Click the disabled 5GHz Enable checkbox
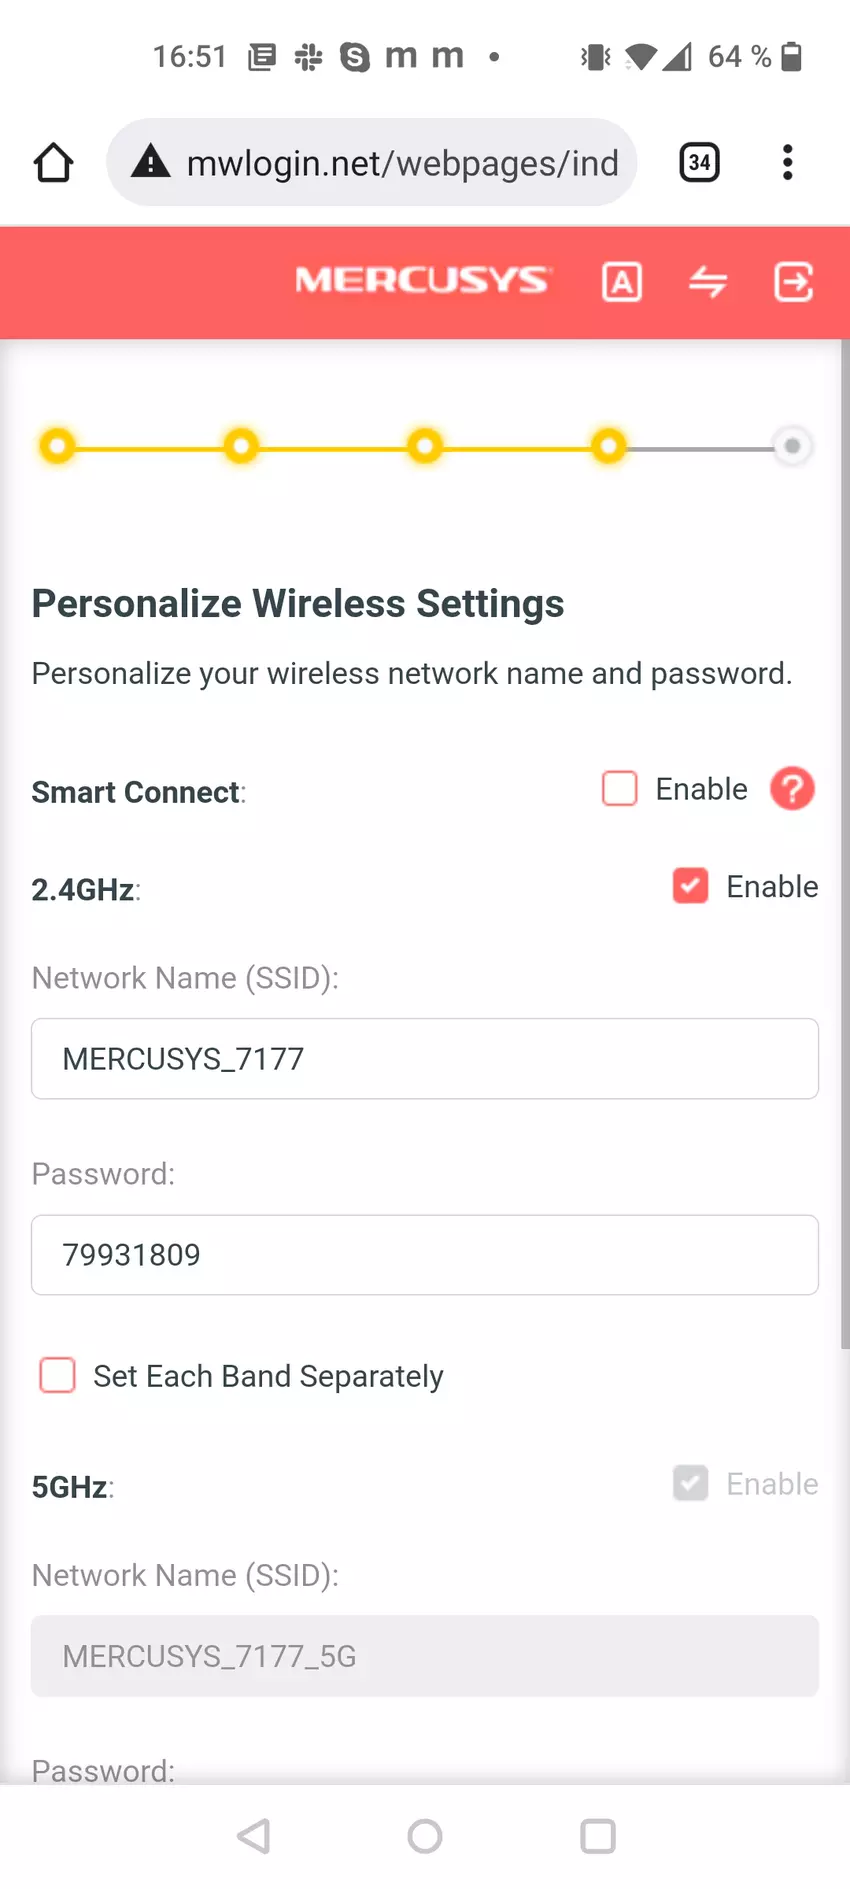The height and width of the screenshot is (1889, 850). point(691,1483)
